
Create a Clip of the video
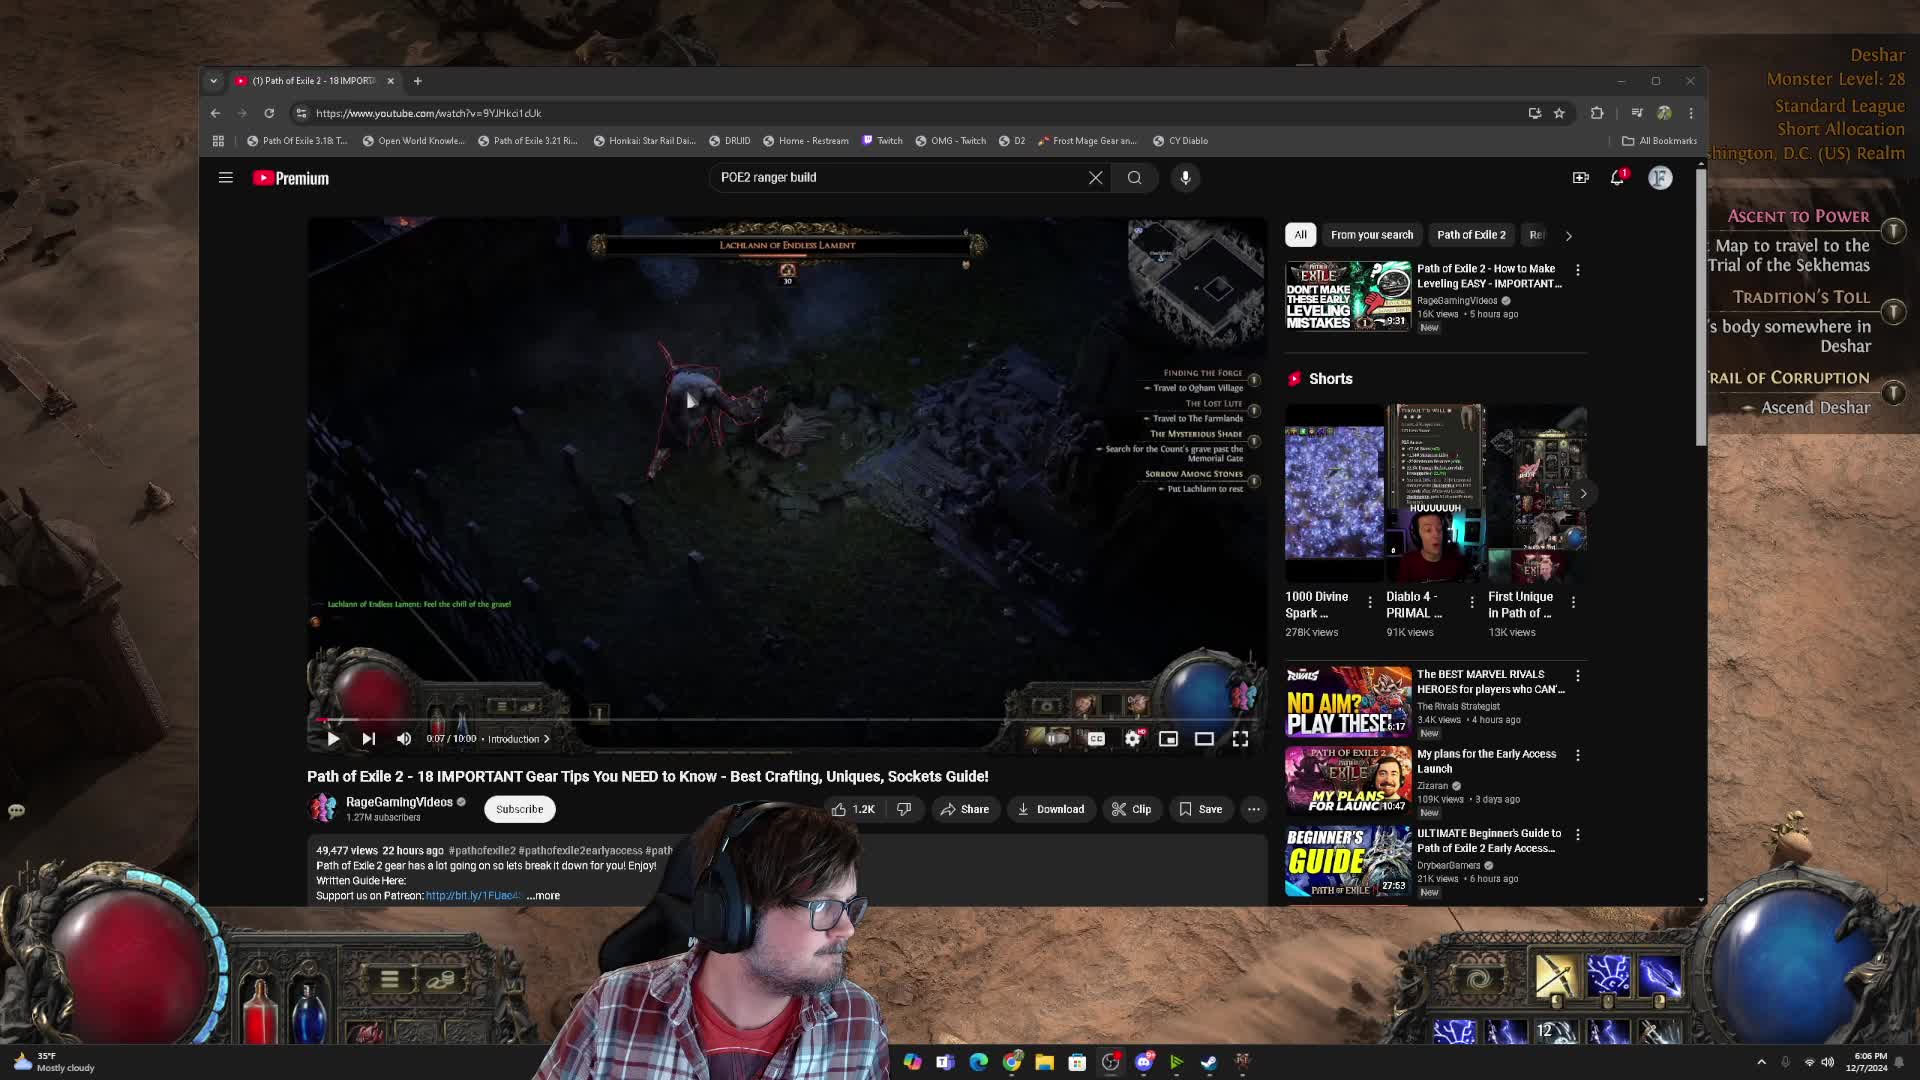click(1131, 809)
